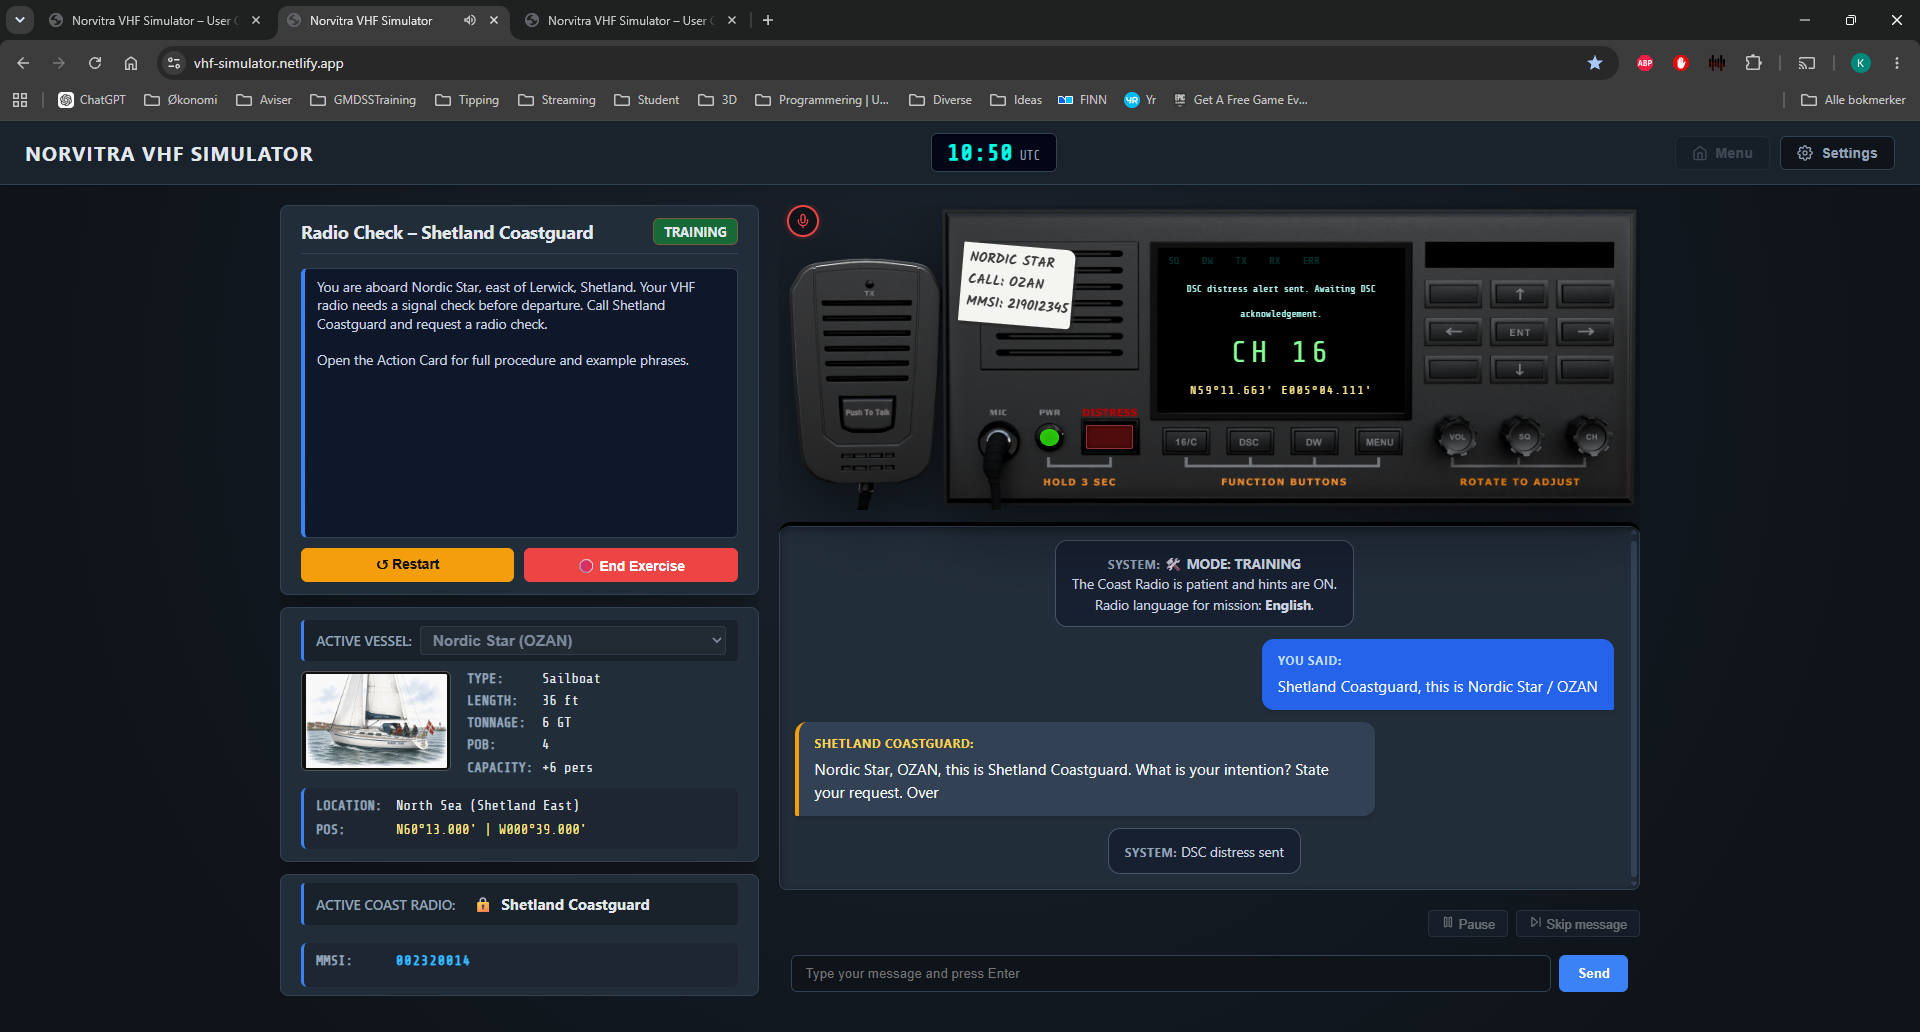Click Skip message button
The width and height of the screenshot is (1920, 1032).
tap(1578, 924)
